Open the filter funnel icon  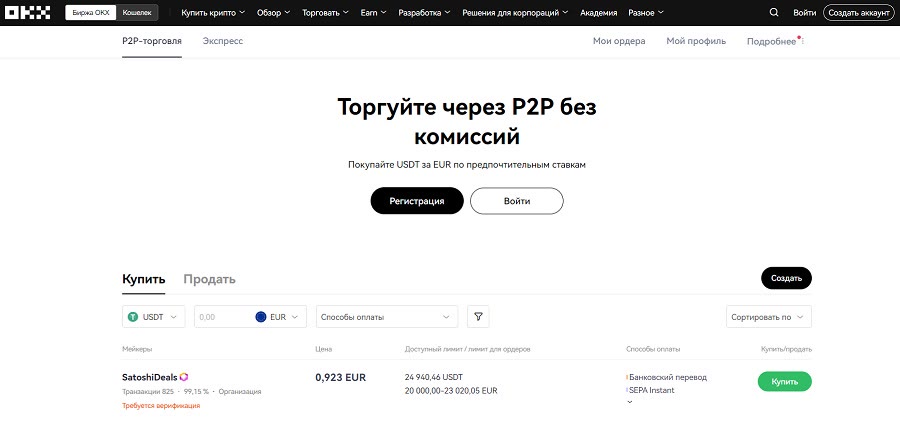tap(478, 317)
